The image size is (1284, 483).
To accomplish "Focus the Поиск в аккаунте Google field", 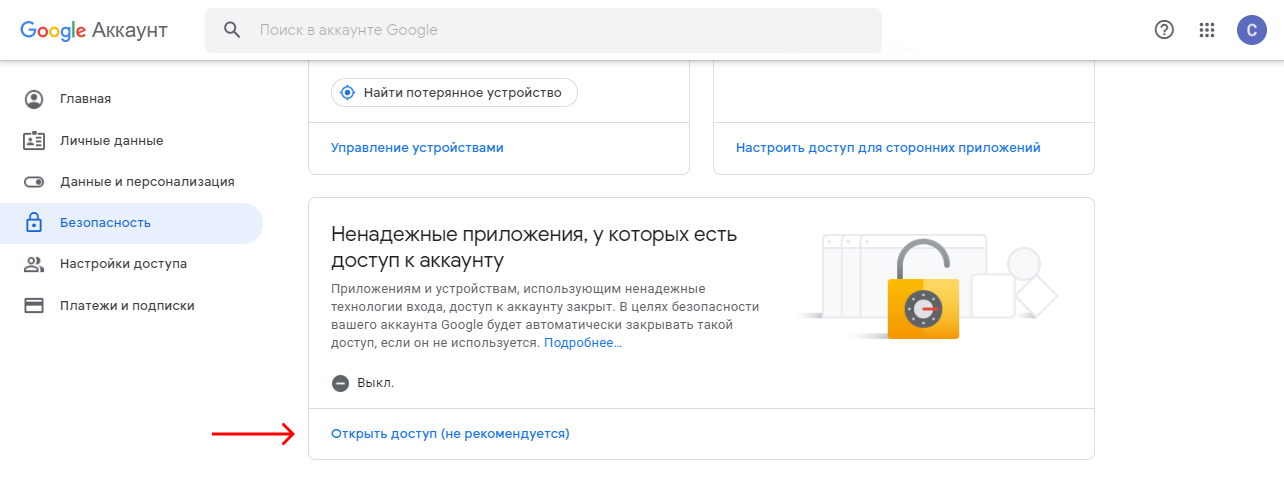I will click(x=543, y=30).
